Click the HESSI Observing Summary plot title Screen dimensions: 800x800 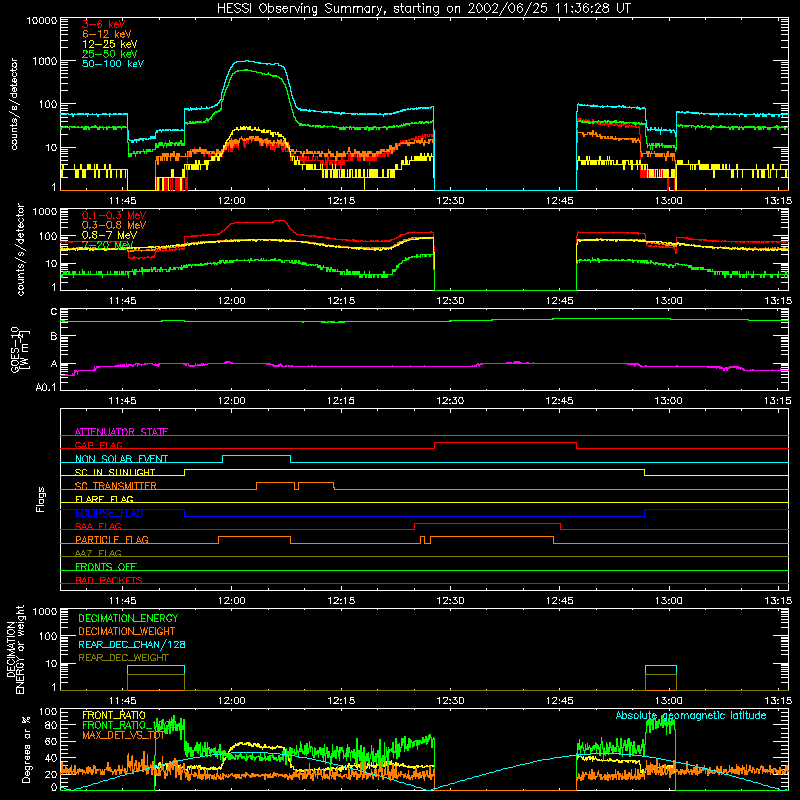pos(424,8)
